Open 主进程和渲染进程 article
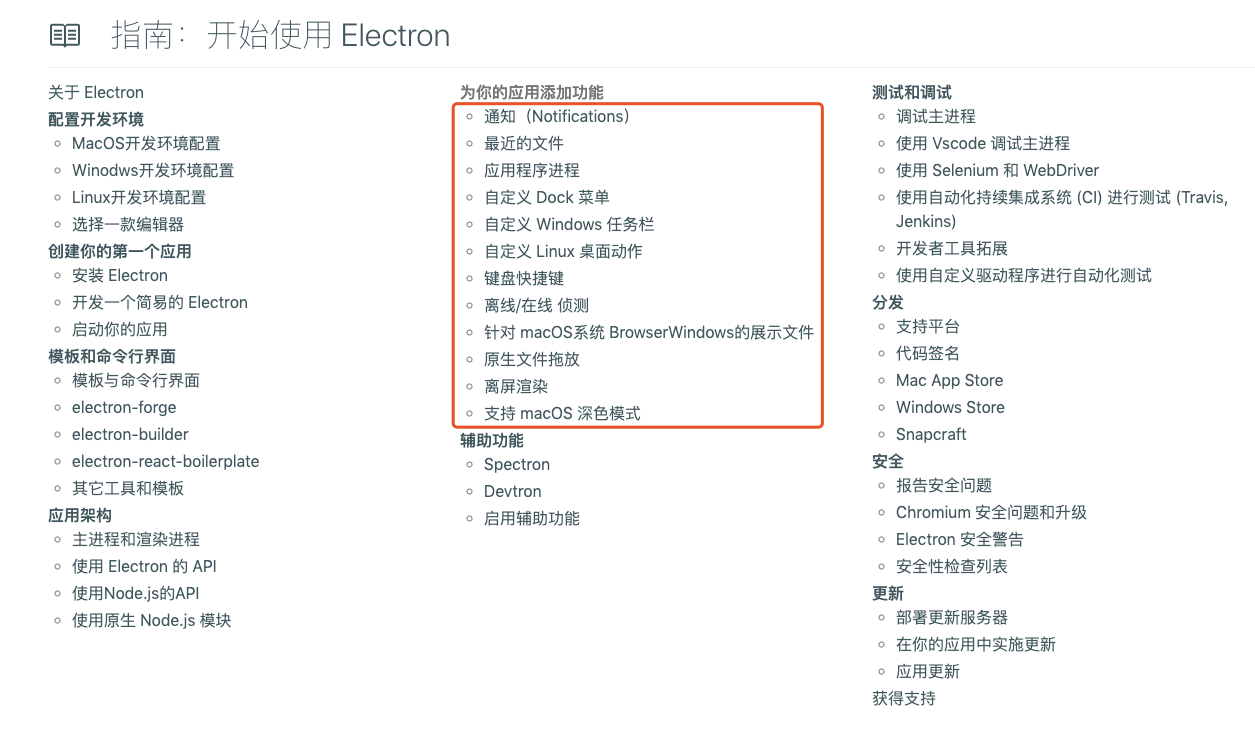 [136, 540]
